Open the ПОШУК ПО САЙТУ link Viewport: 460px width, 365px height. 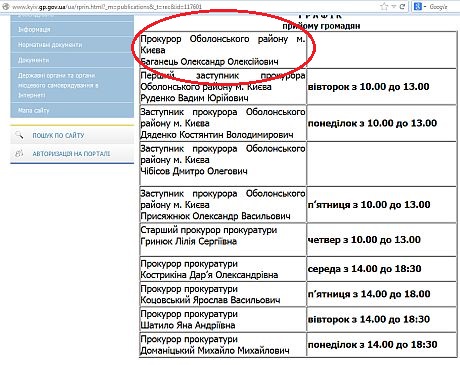pyautogui.click(x=58, y=136)
